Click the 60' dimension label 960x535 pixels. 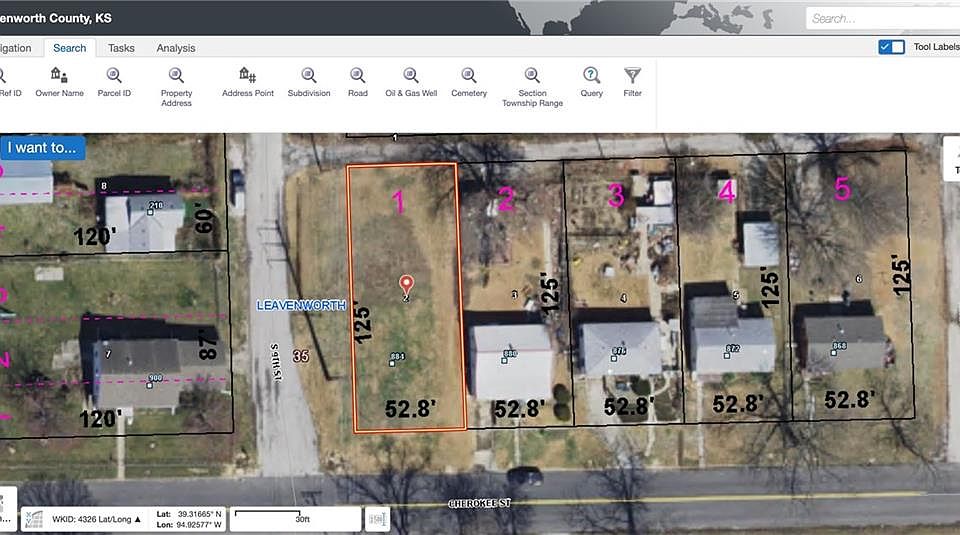click(x=204, y=219)
